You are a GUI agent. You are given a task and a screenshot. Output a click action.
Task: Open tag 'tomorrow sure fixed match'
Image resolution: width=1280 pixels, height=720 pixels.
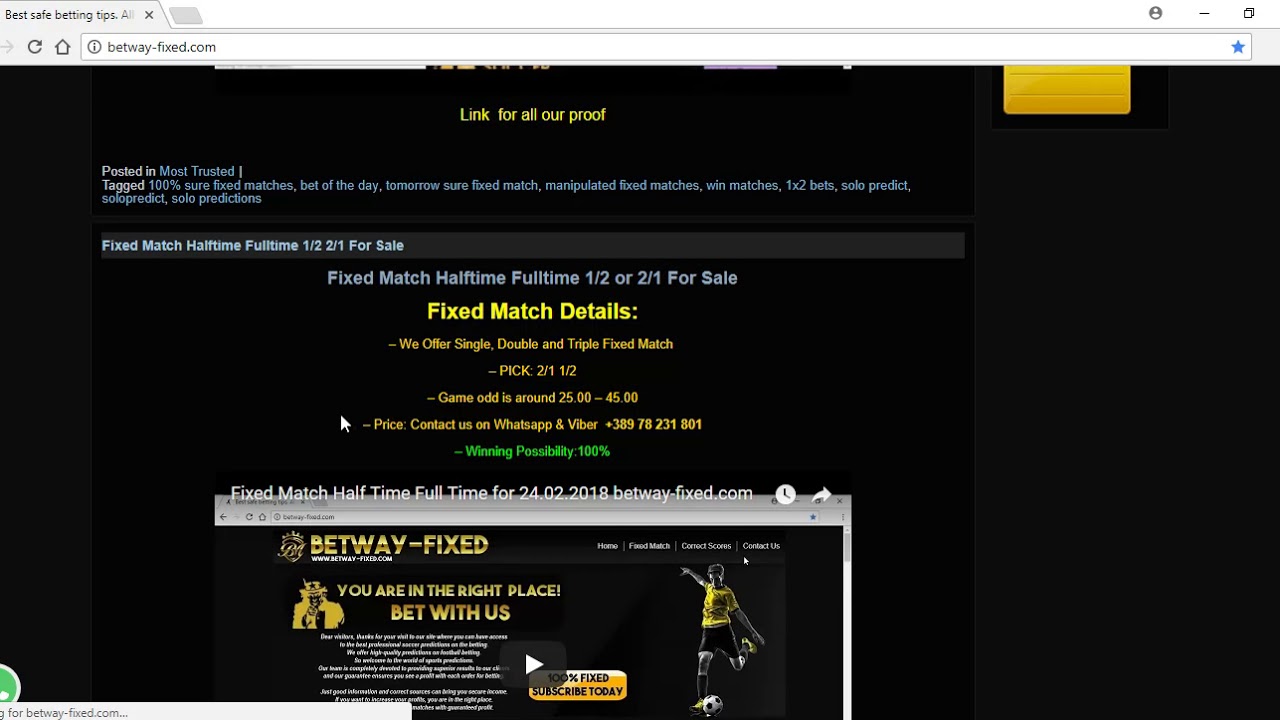click(462, 185)
